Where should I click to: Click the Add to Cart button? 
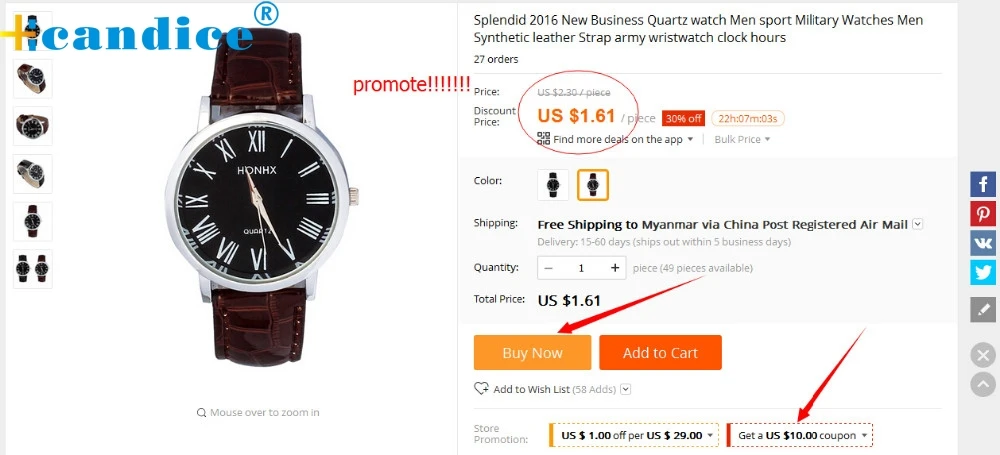tap(660, 352)
